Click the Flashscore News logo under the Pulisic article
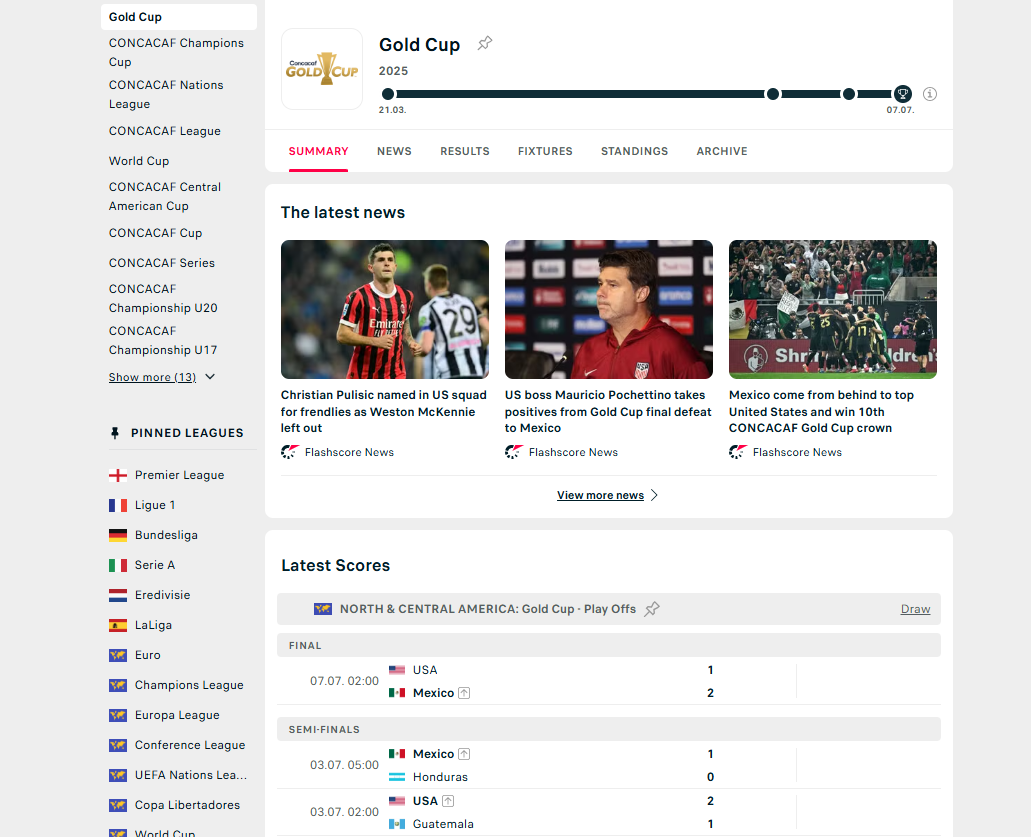 pos(289,452)
